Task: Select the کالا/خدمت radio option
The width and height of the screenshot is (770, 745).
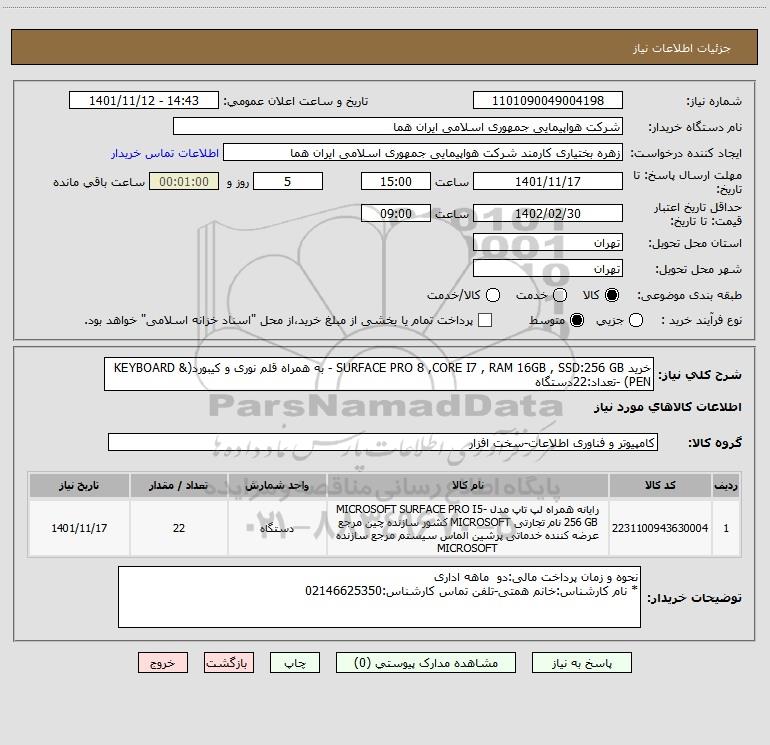Action: [493, 295]
